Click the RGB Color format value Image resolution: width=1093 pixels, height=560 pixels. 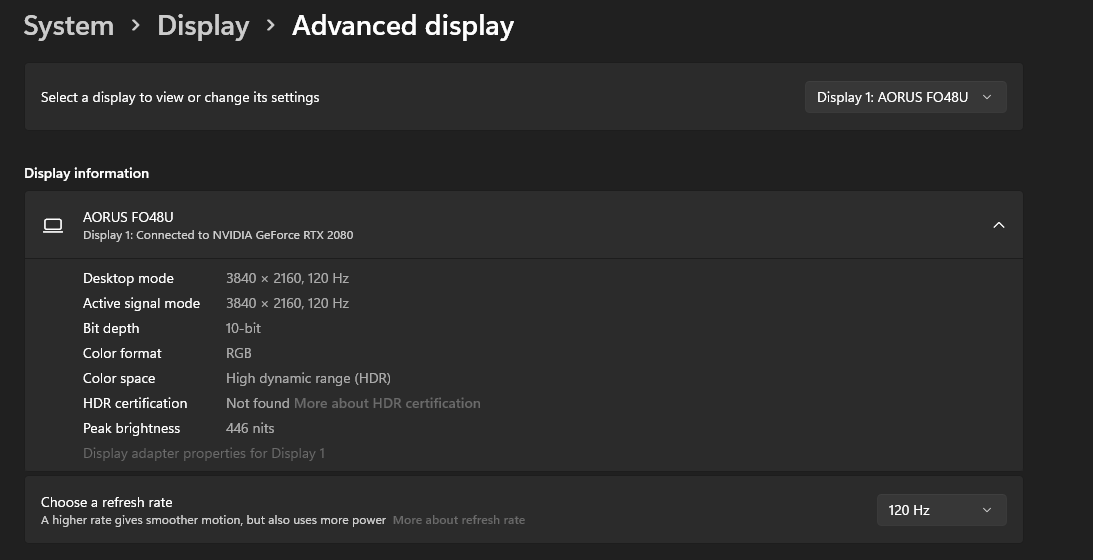point(239,353)
